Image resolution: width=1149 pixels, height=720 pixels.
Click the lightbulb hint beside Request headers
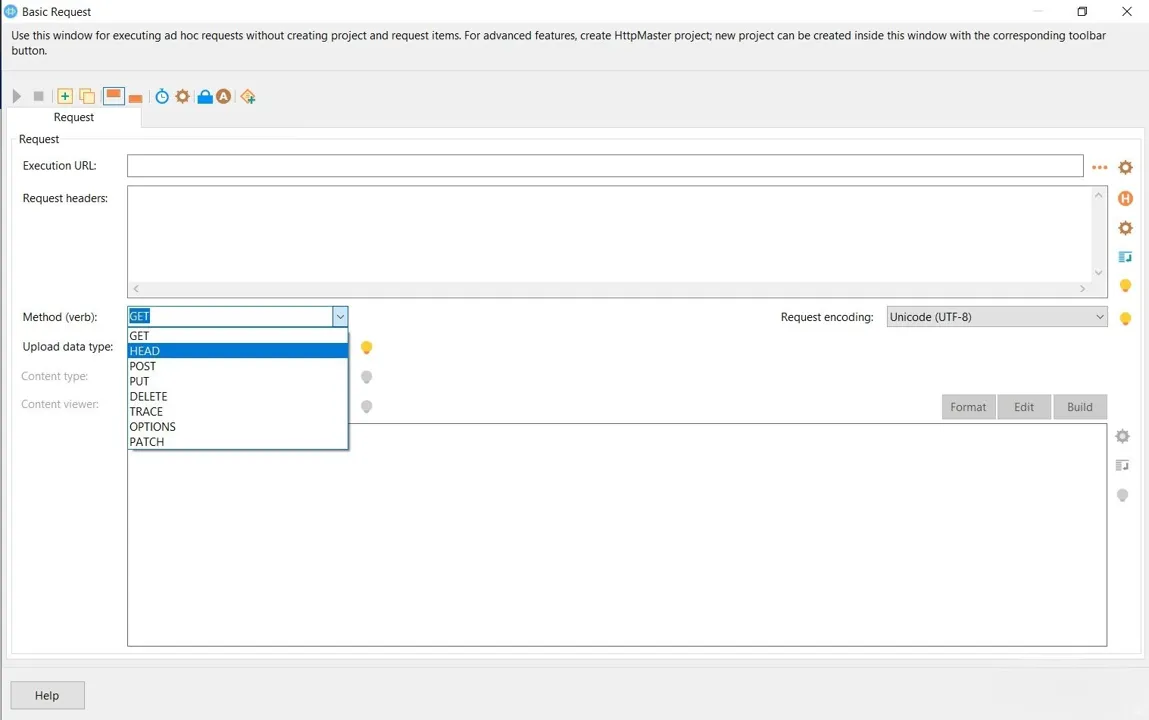(x=1126, y=286)
